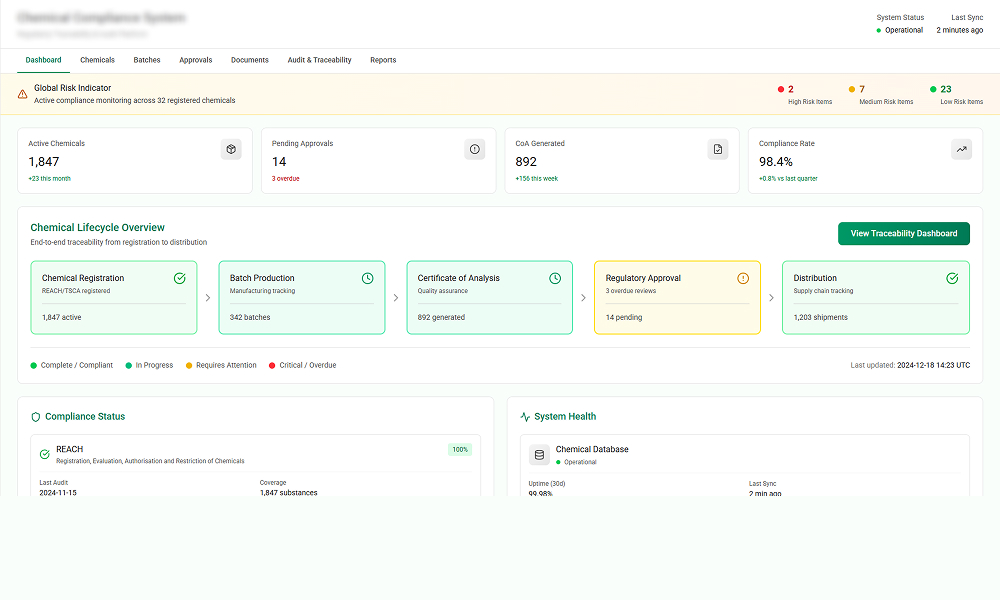The image size is (1000, 600).
Task: Click the Pending Approvals alert icon
Action: click(475, 149)
